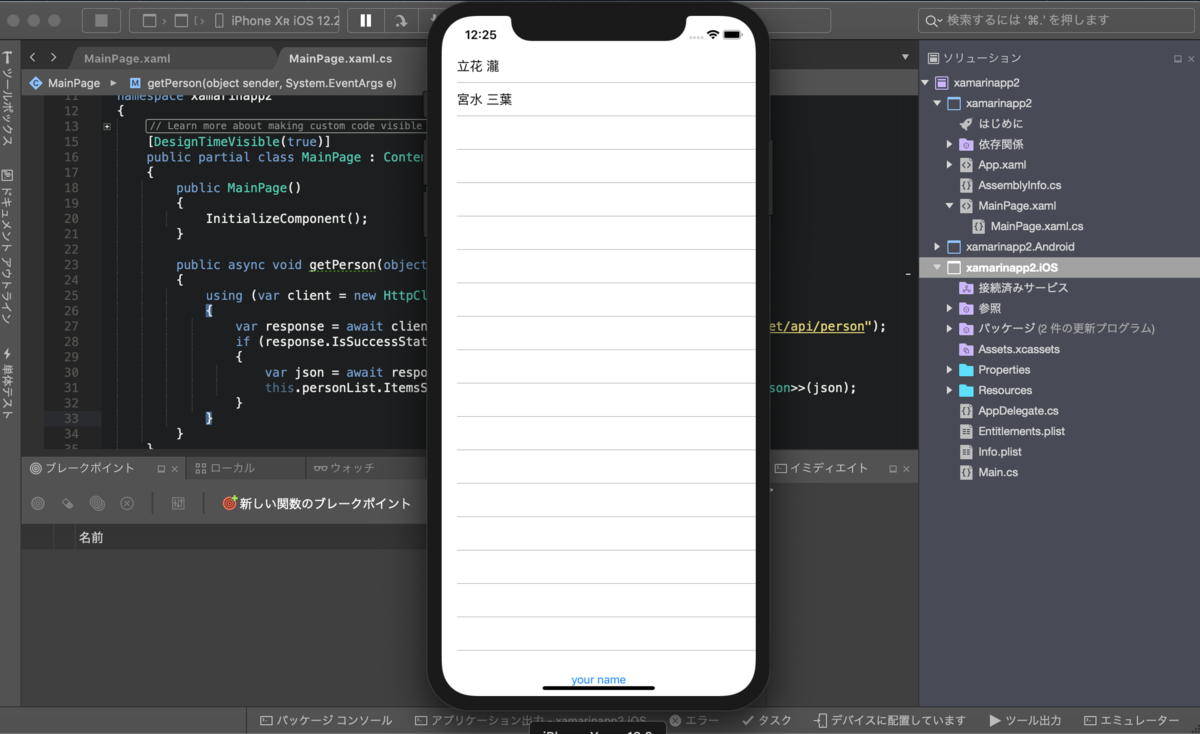Click the pause debugging icon
The height and width of the screenshot is (734, 1200).
tap(366, 20)
